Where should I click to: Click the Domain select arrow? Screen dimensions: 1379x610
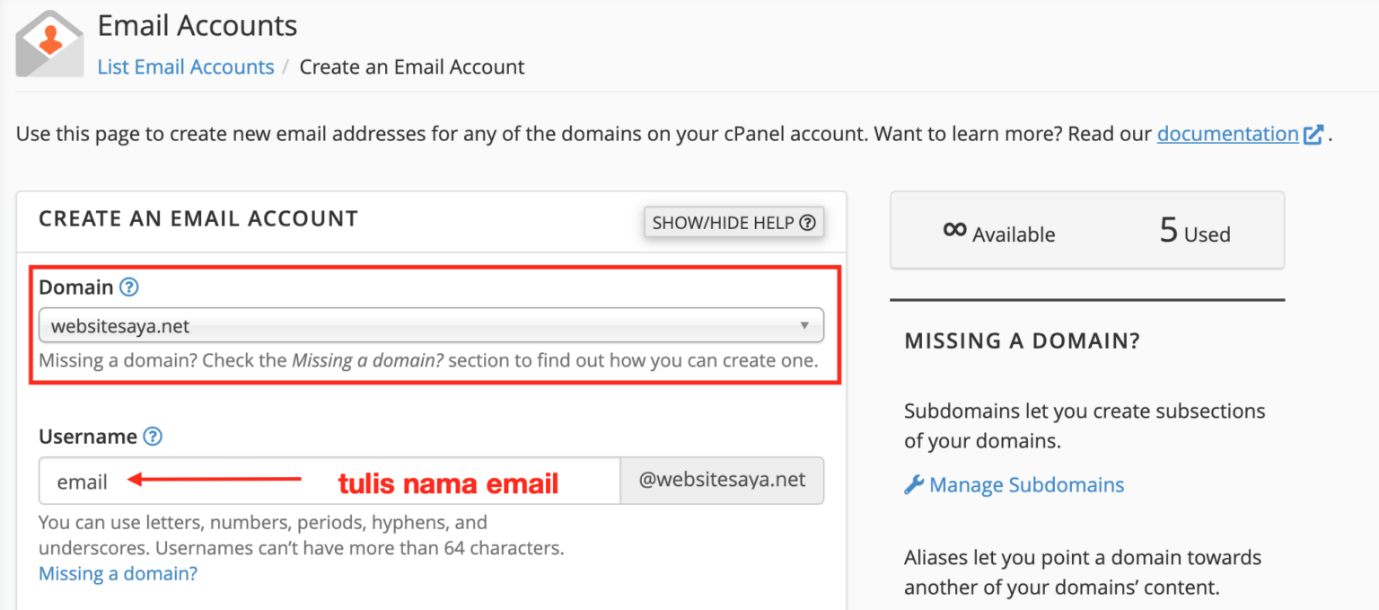[804, 326]
